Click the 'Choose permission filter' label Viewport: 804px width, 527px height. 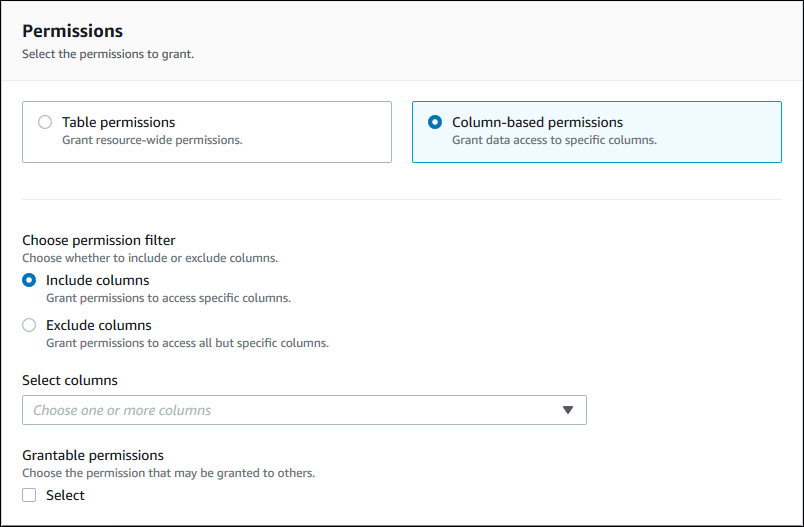point(98,241)
